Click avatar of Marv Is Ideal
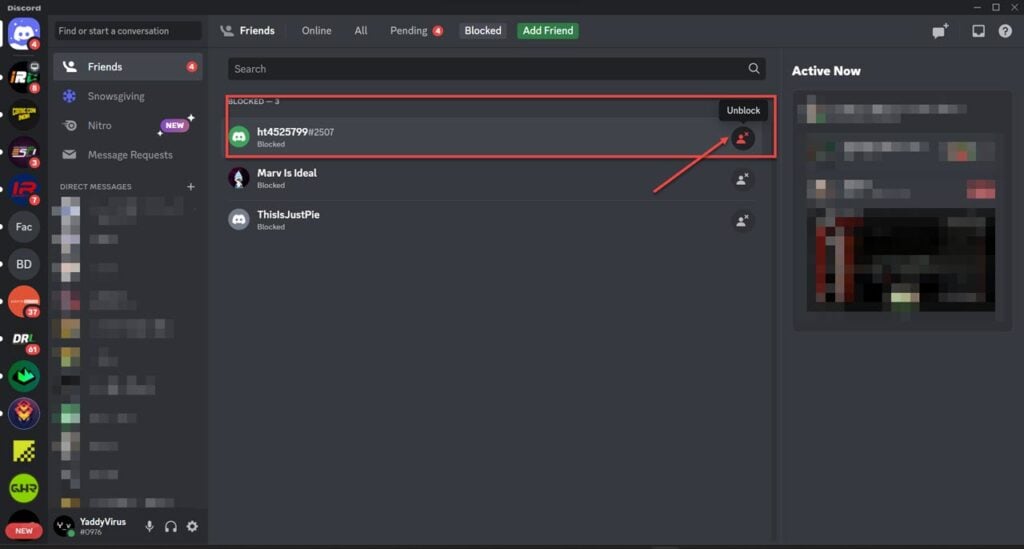Screen dimensions: 1024x549 pos(239,178)
